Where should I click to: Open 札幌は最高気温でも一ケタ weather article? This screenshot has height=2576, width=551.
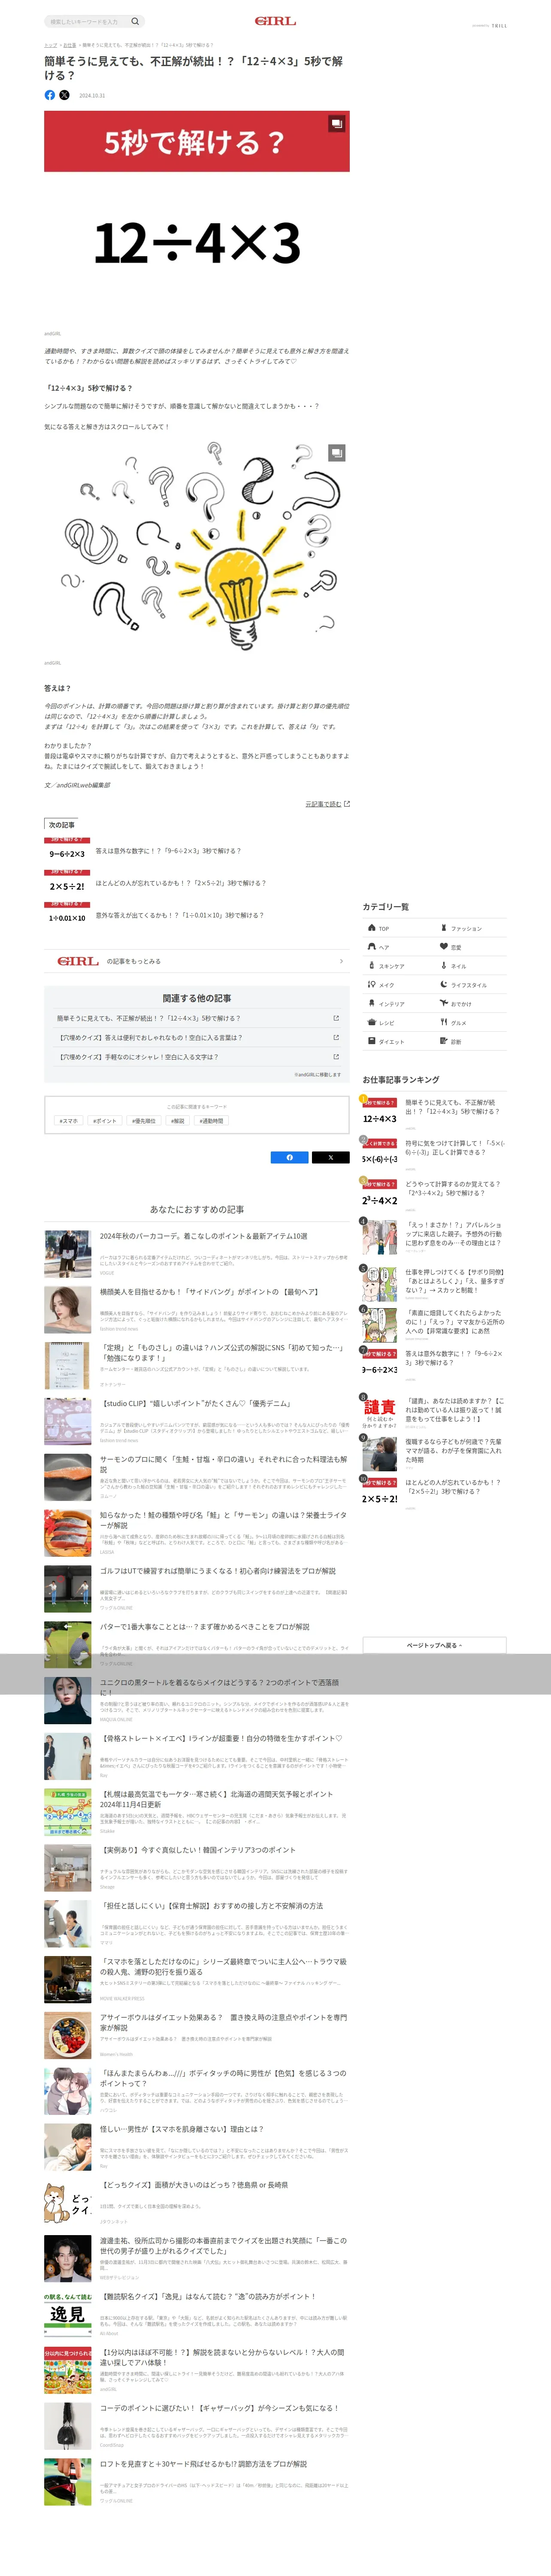click(x=196, y=1812)
